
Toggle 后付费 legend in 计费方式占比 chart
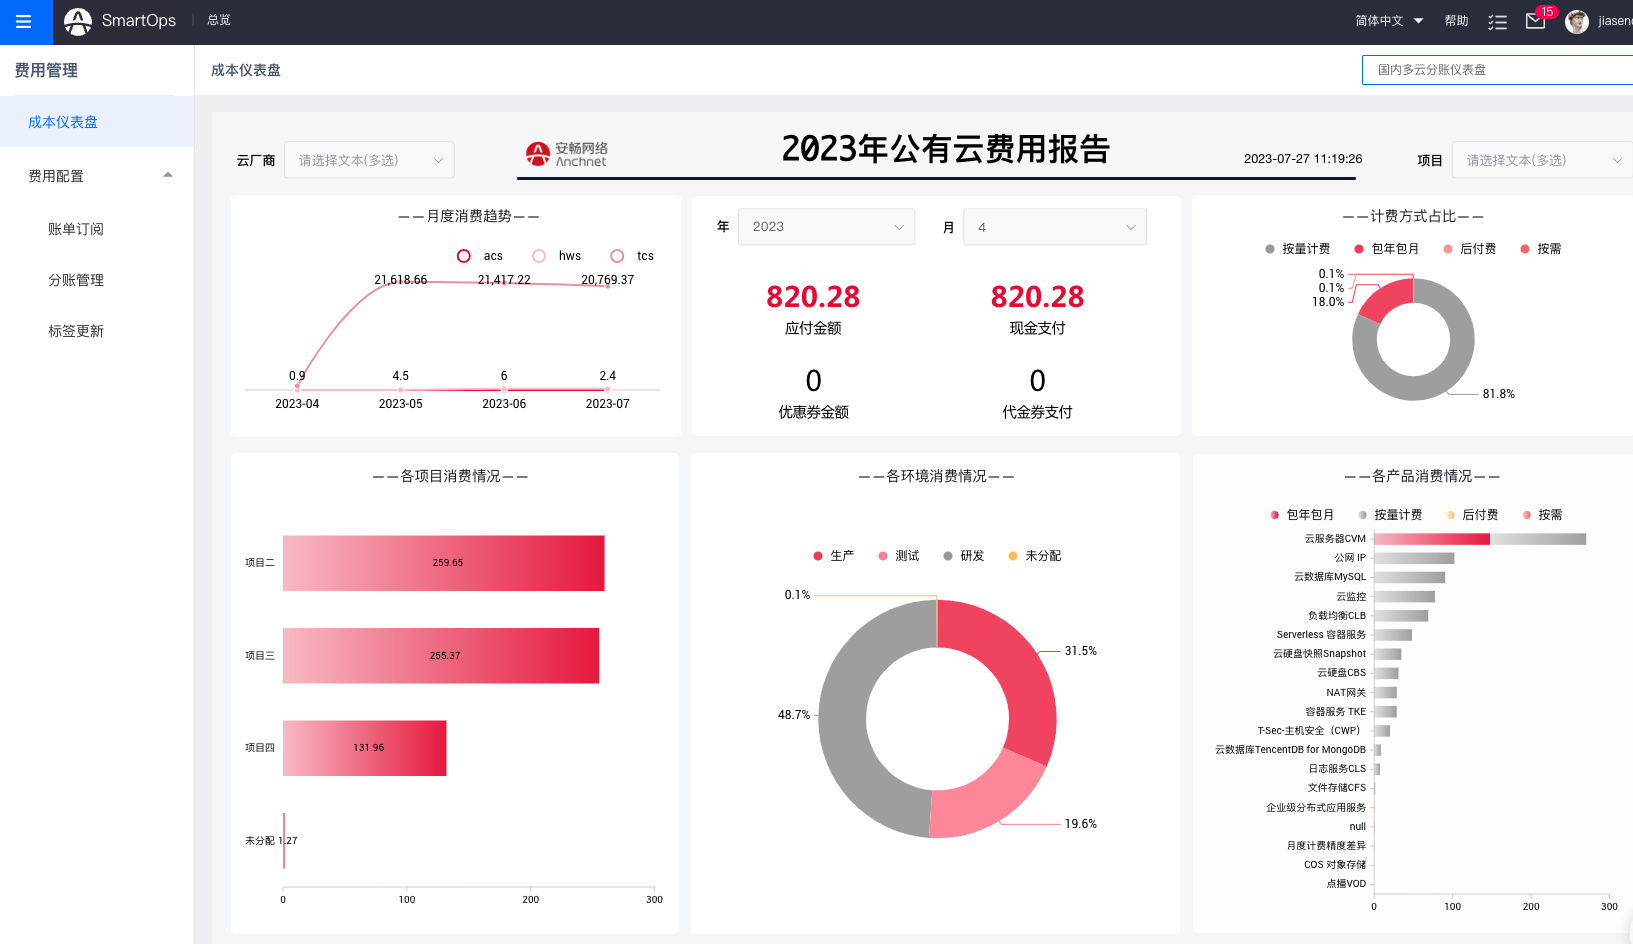click(x=1469, y=249)
